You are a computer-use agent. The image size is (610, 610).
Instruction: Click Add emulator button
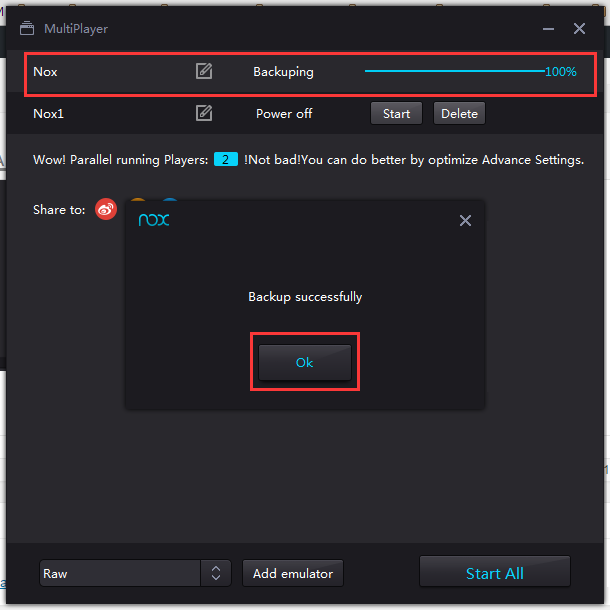pos(293,573)
